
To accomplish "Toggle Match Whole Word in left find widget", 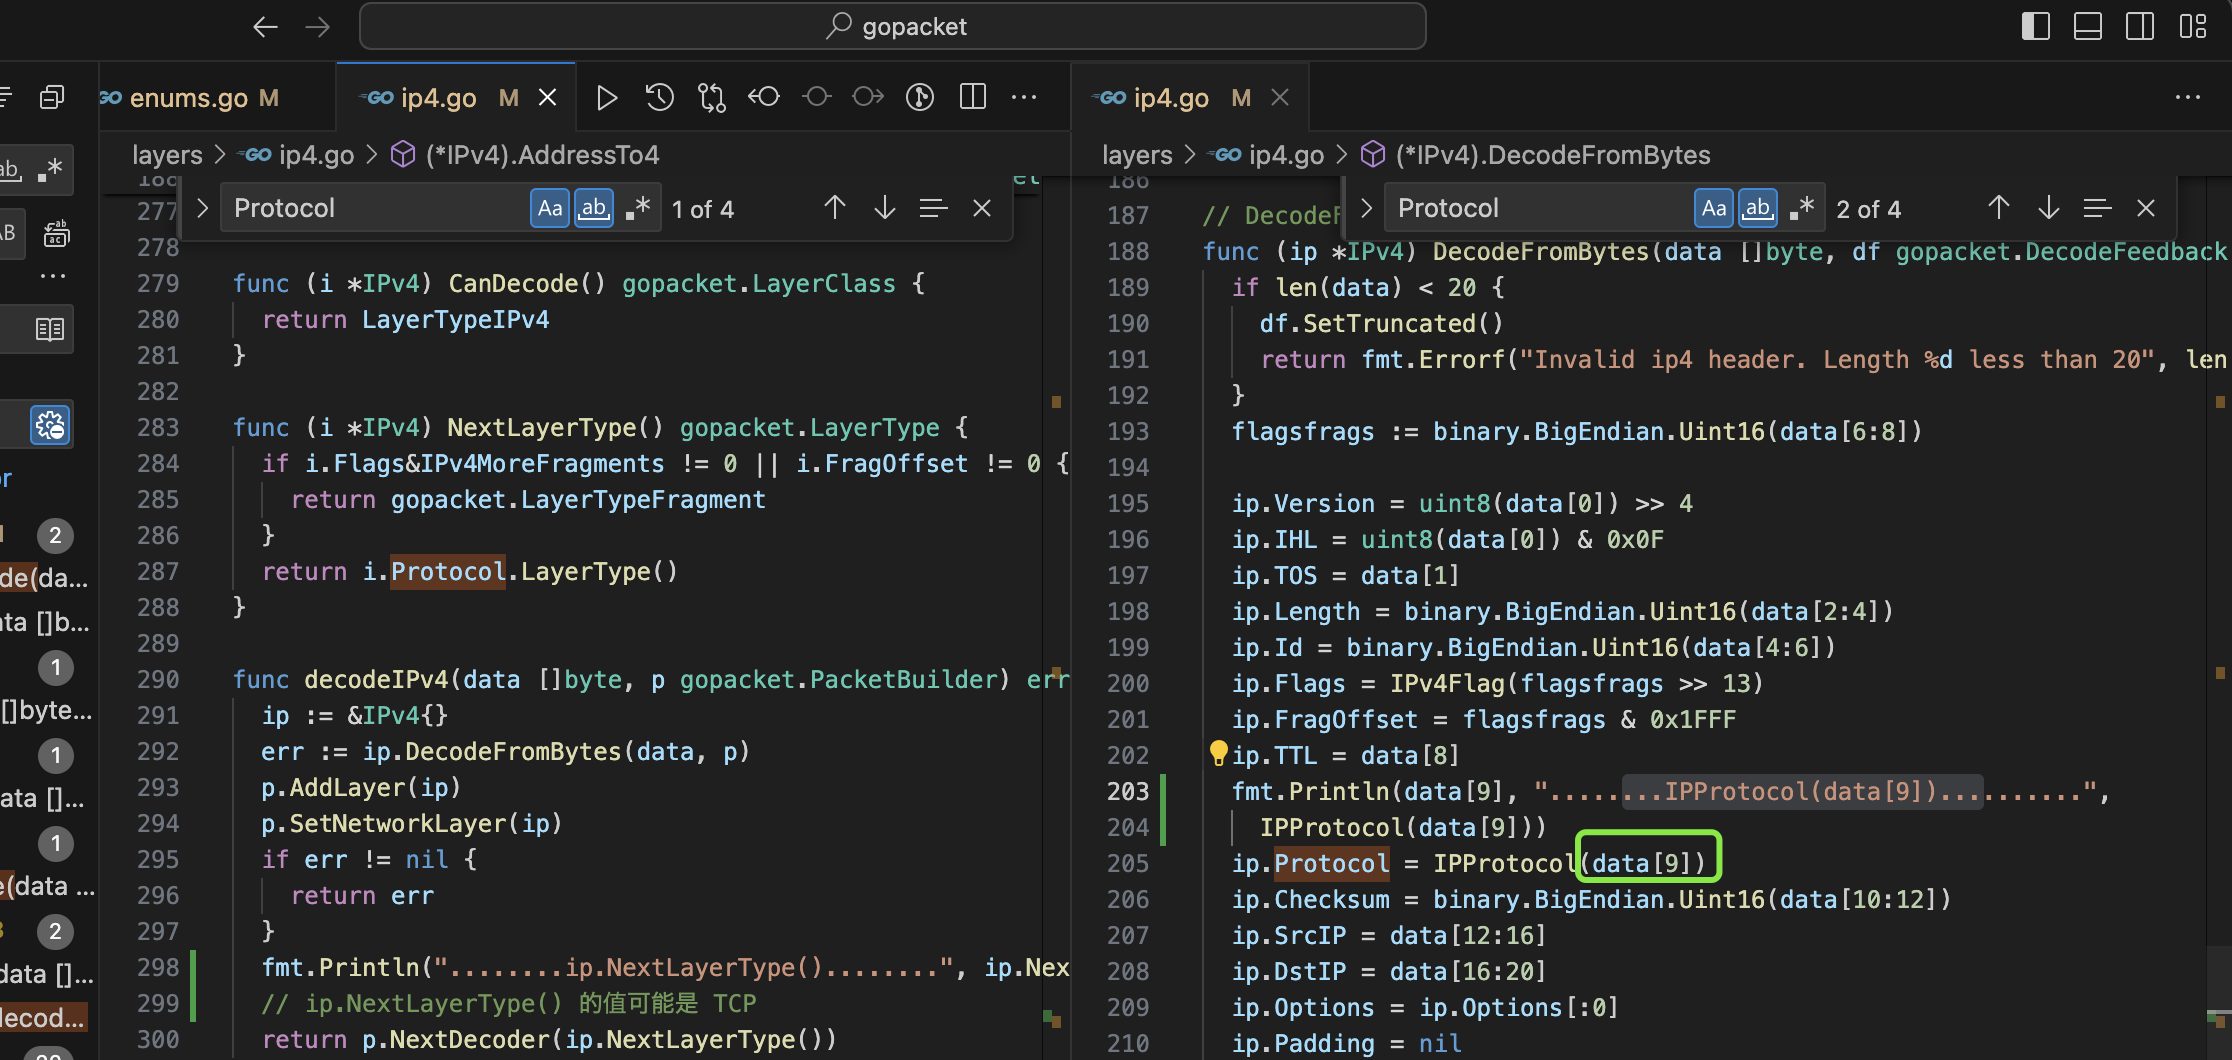I will [x=594, y=208].
